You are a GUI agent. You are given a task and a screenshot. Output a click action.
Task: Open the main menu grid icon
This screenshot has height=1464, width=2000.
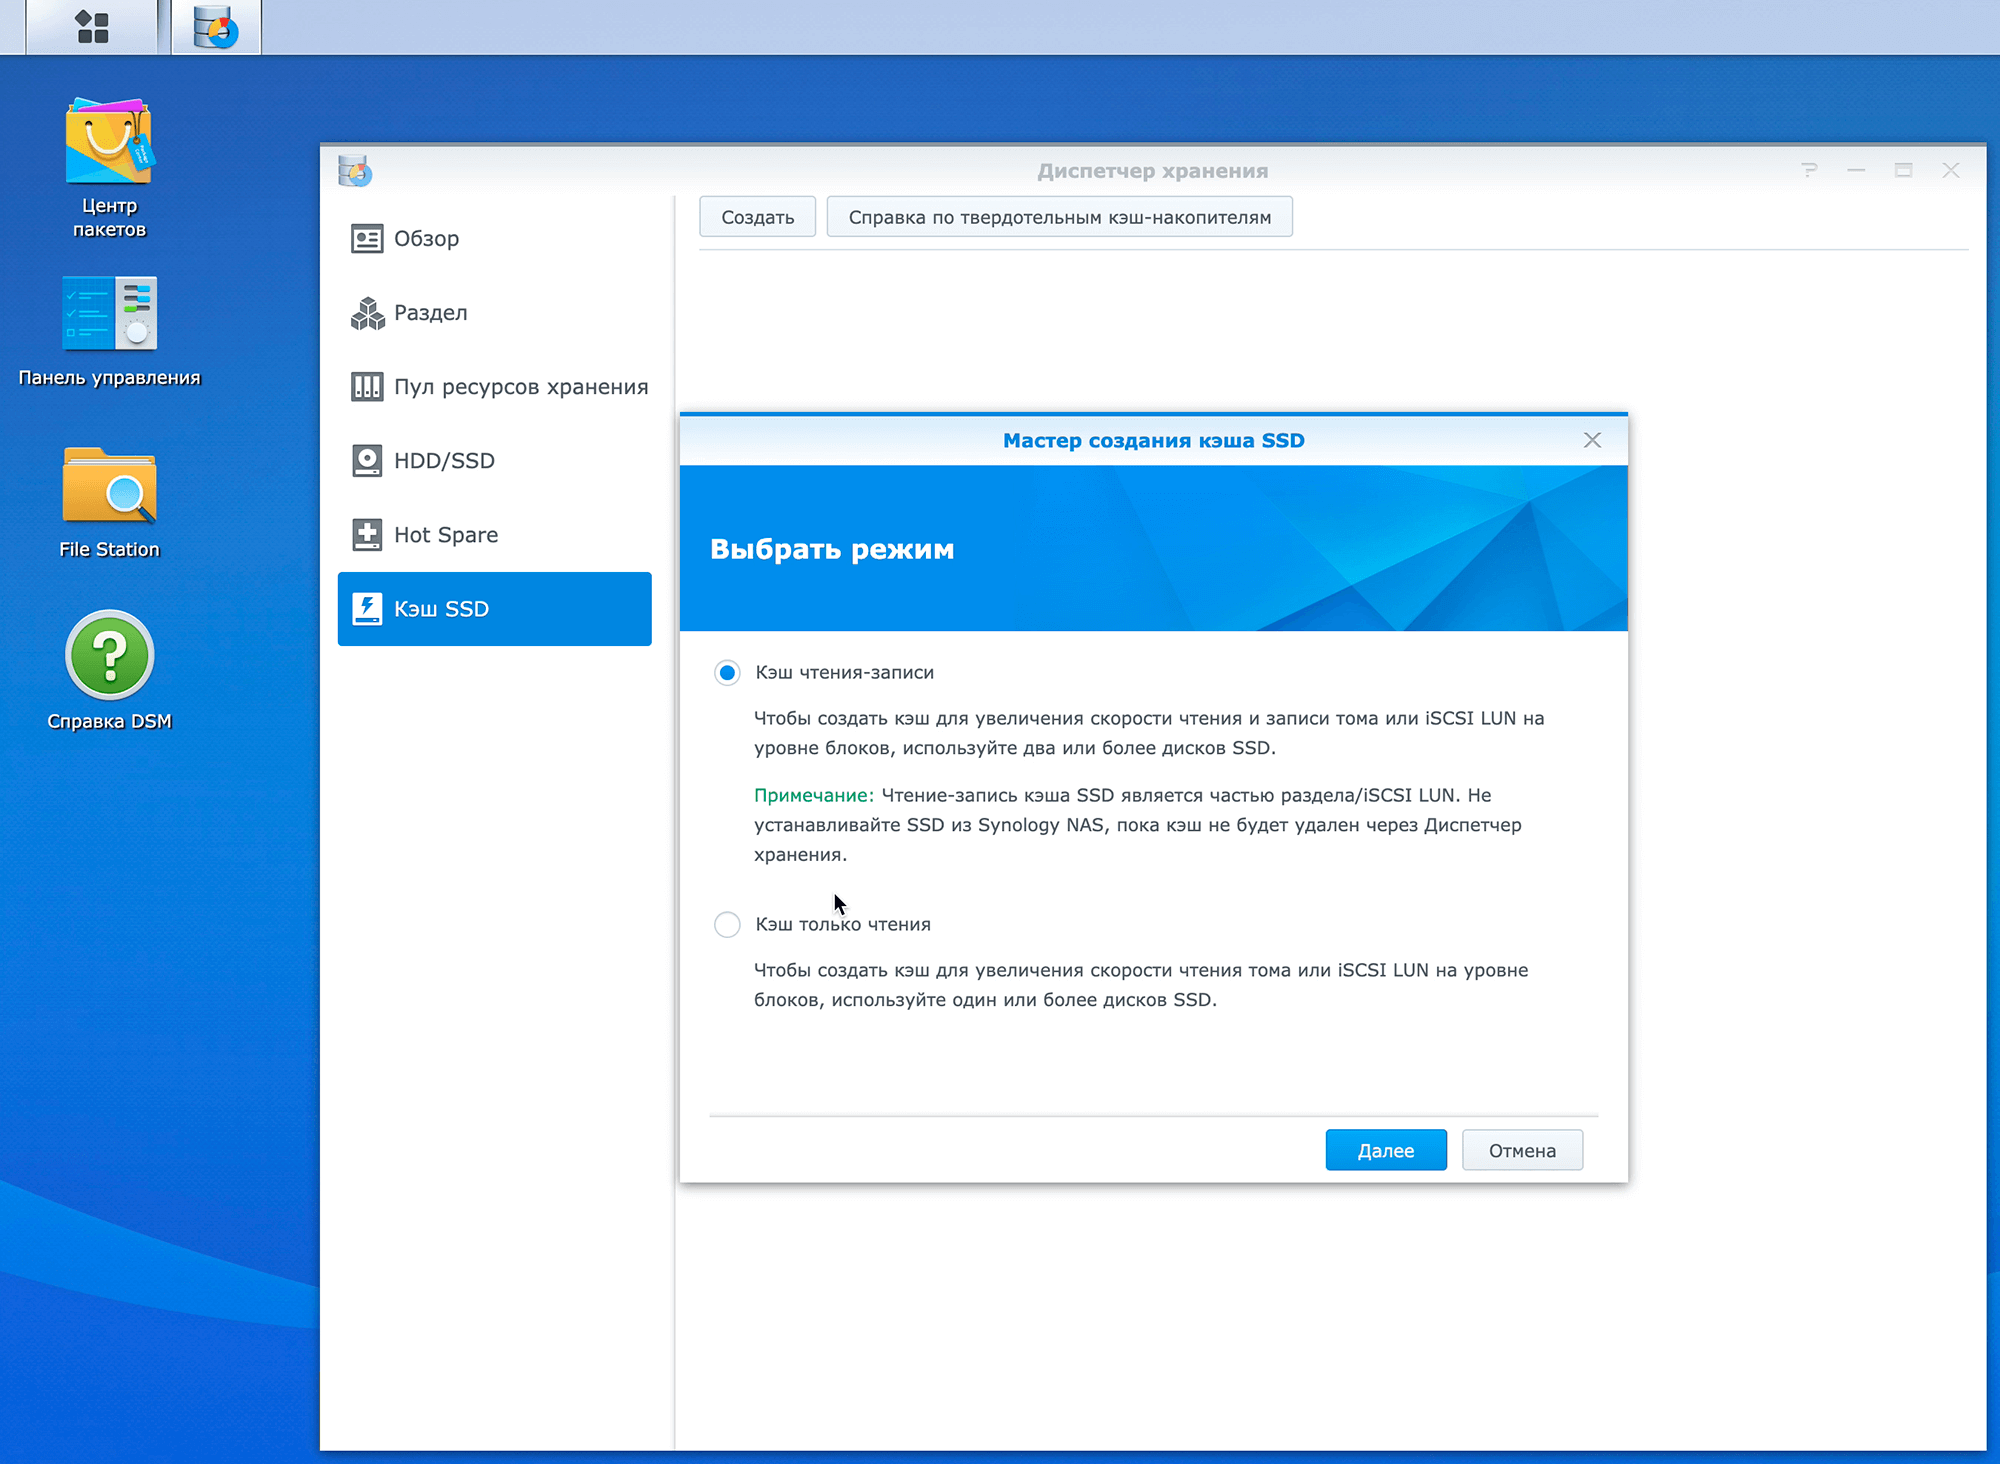point(92,27)
